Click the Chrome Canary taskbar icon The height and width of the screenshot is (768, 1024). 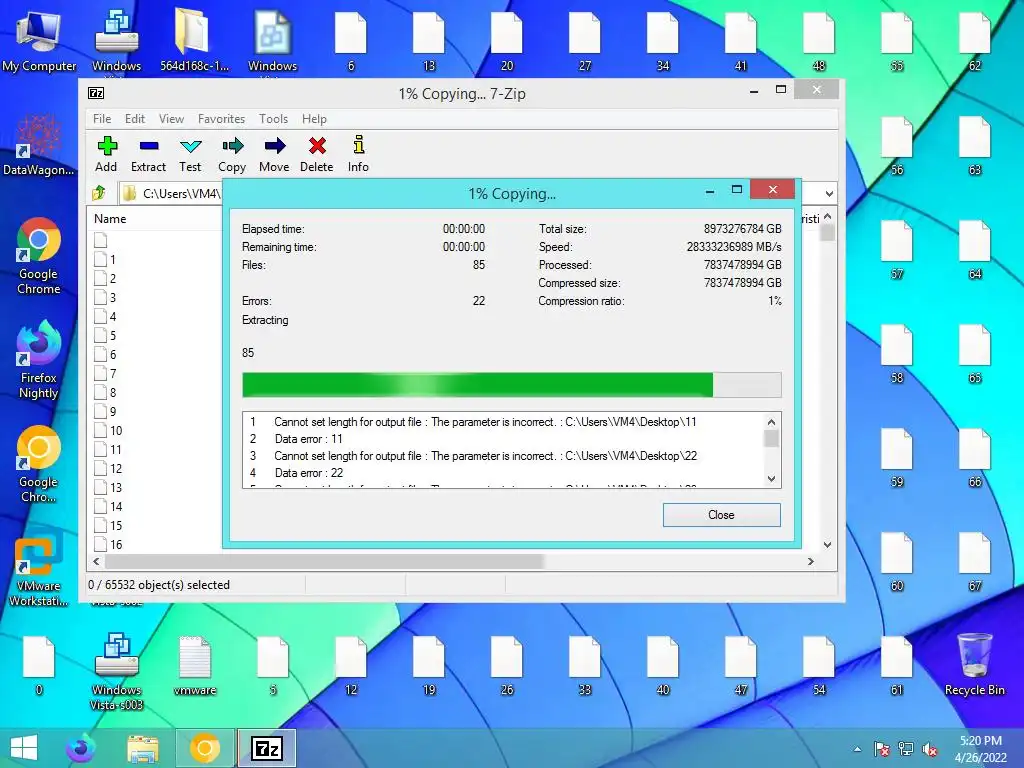click(204, 748)
